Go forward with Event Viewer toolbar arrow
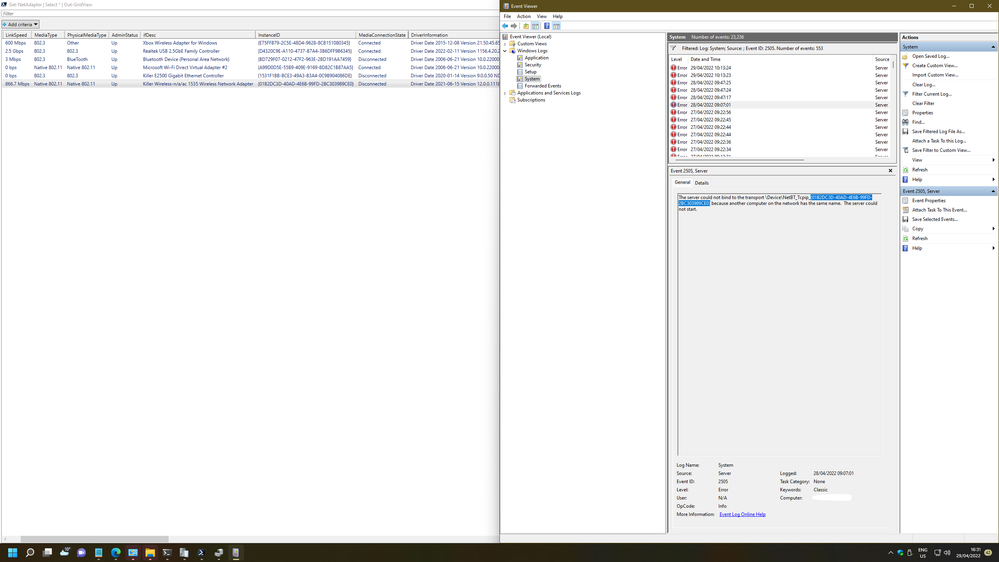Screen dimensions: 999x562 514,26
